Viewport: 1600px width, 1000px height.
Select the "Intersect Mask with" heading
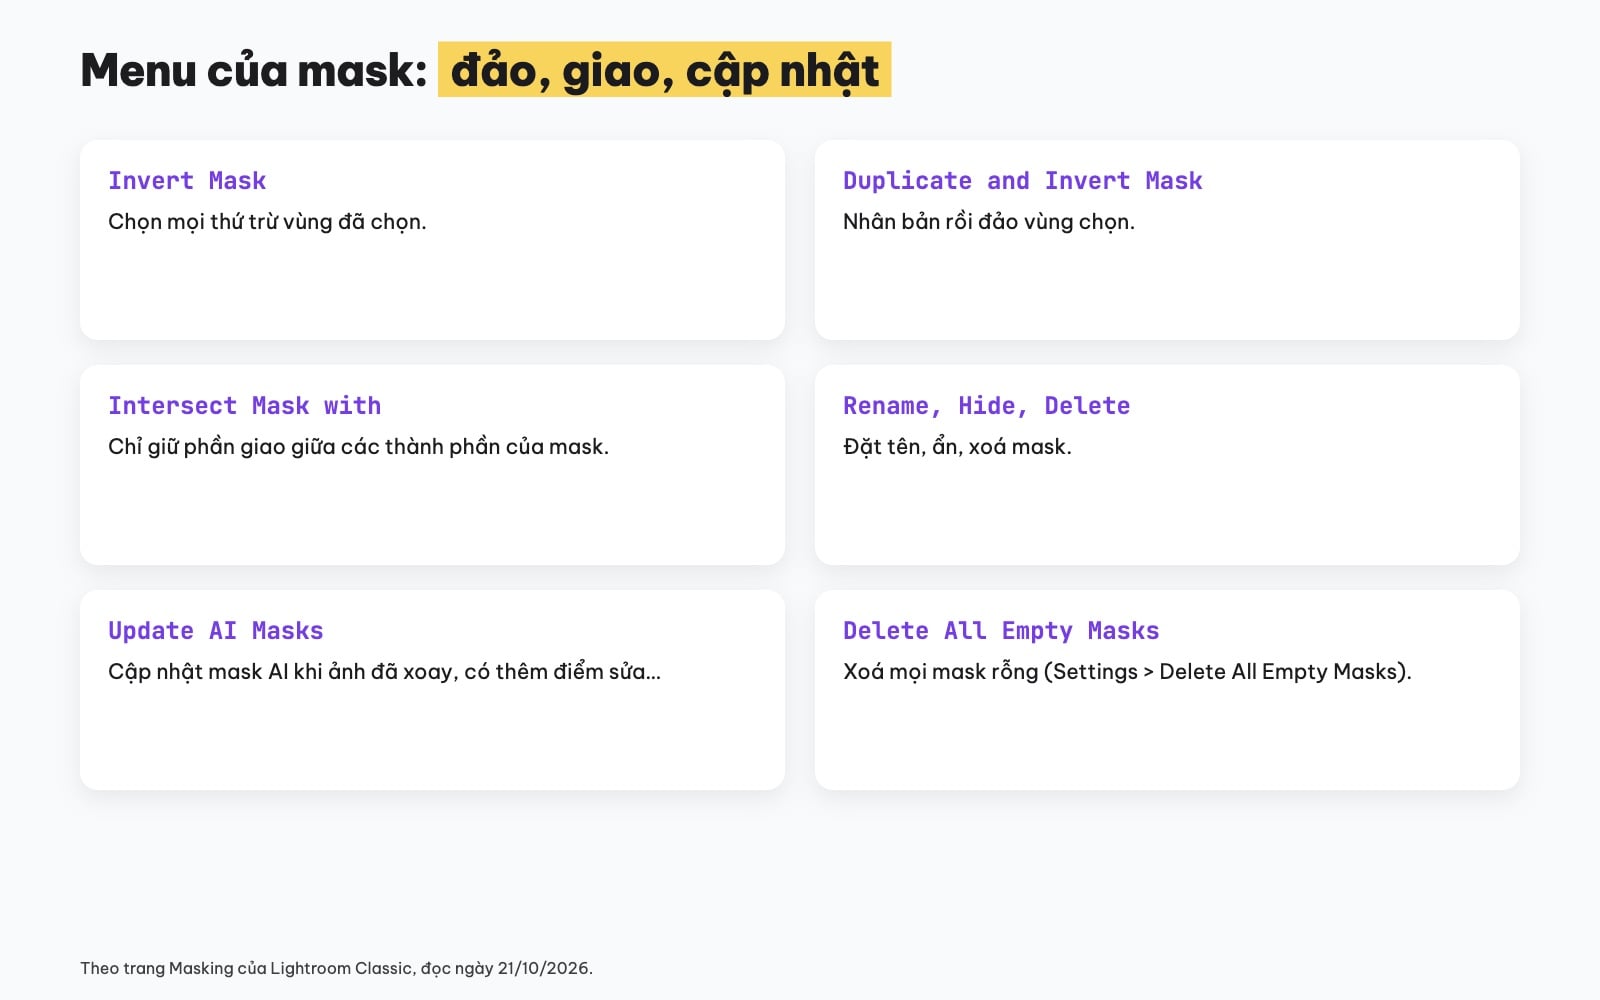245,406
